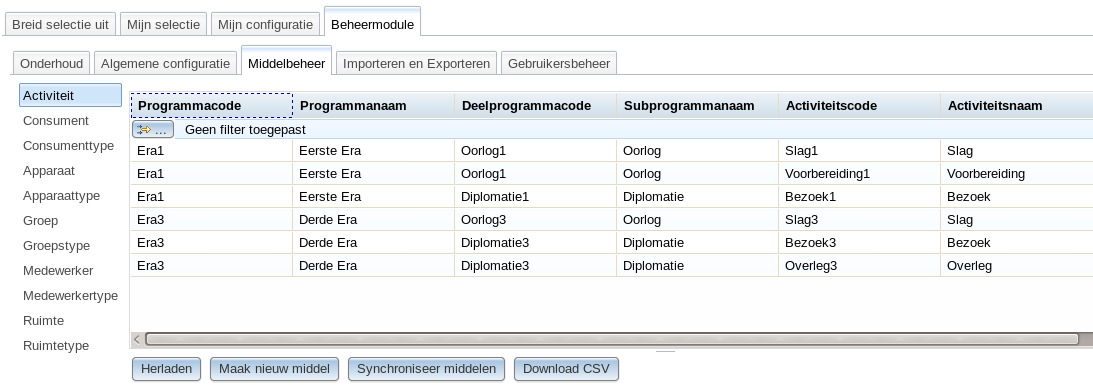Open the Mijn selectie tab
Image resolution: width=1093 pixels, height=388 pixels.
point(163,24)
